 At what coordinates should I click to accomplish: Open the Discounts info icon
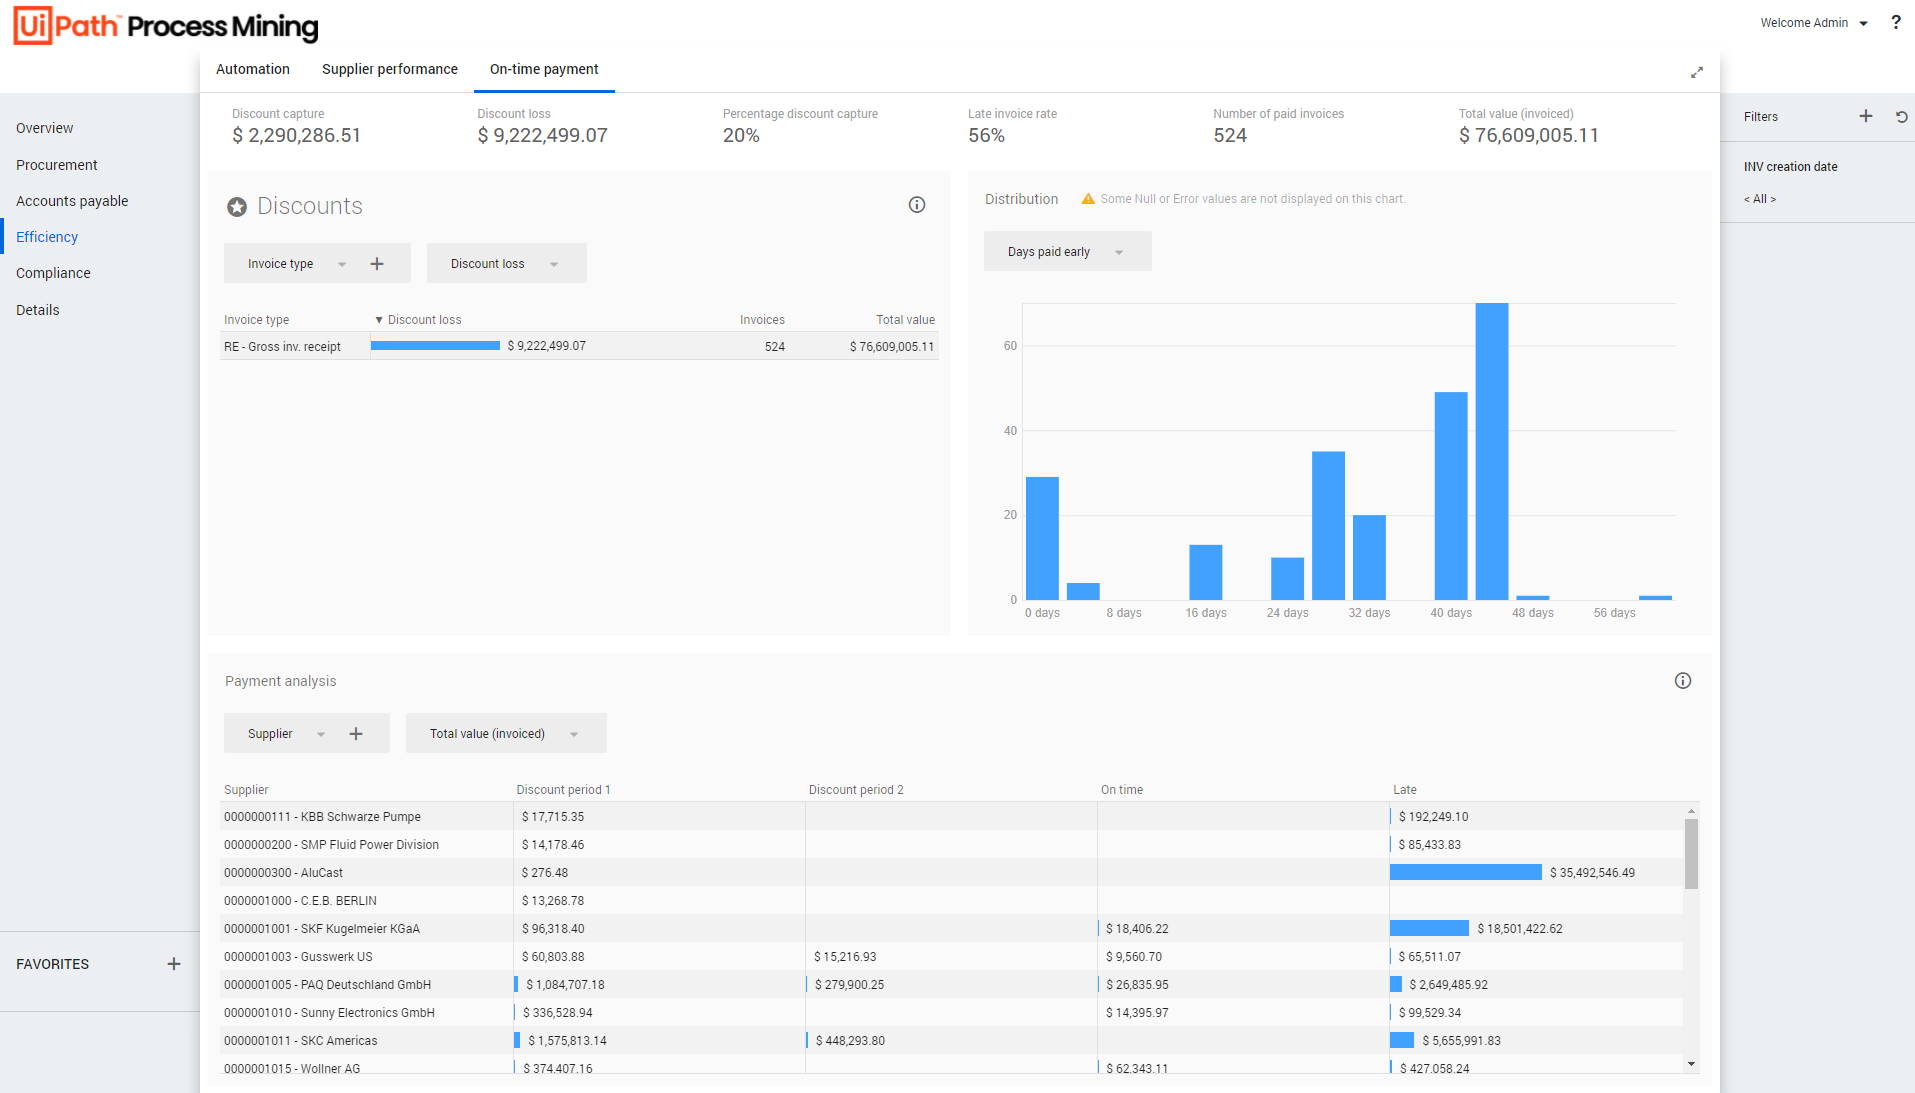[x=916, y=205]
